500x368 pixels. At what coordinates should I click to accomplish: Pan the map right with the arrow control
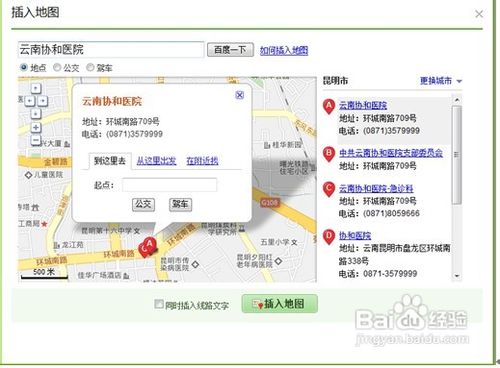pos(43,101)
